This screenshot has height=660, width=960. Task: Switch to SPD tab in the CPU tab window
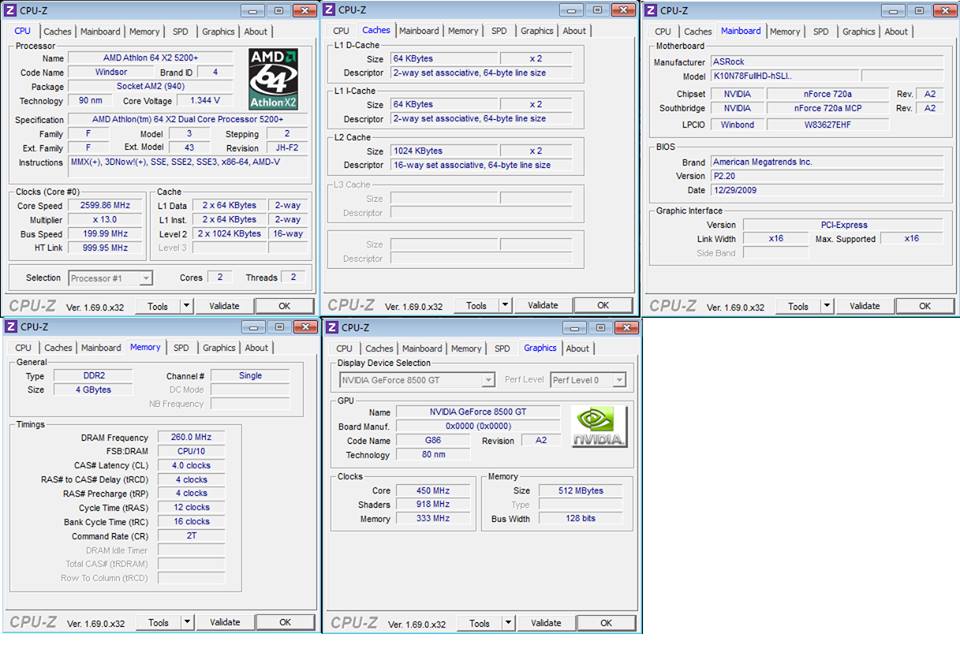coord(180,31)
